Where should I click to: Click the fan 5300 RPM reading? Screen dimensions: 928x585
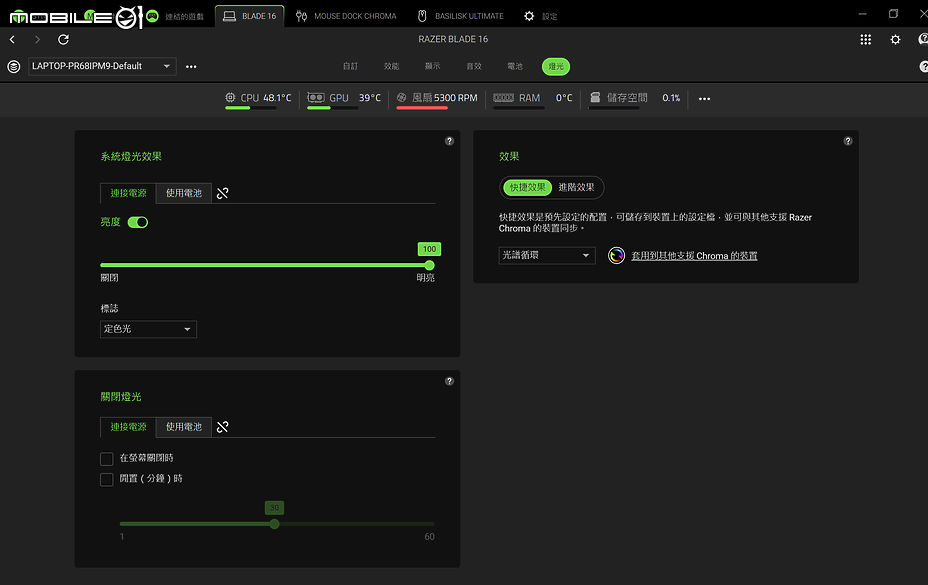455,98
